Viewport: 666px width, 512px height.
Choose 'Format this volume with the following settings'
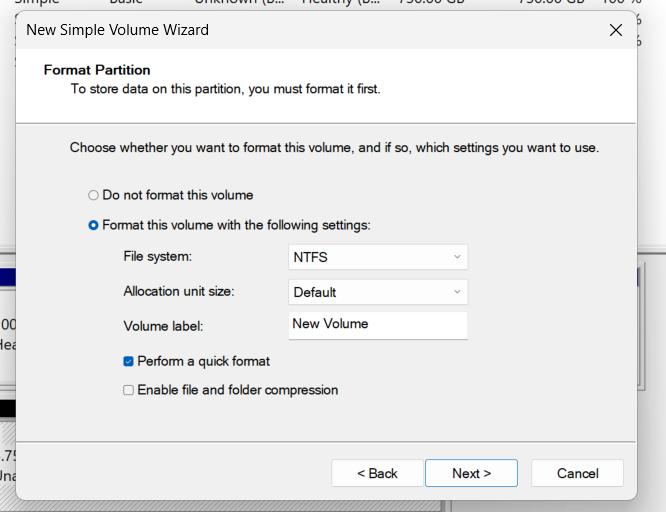94,225
